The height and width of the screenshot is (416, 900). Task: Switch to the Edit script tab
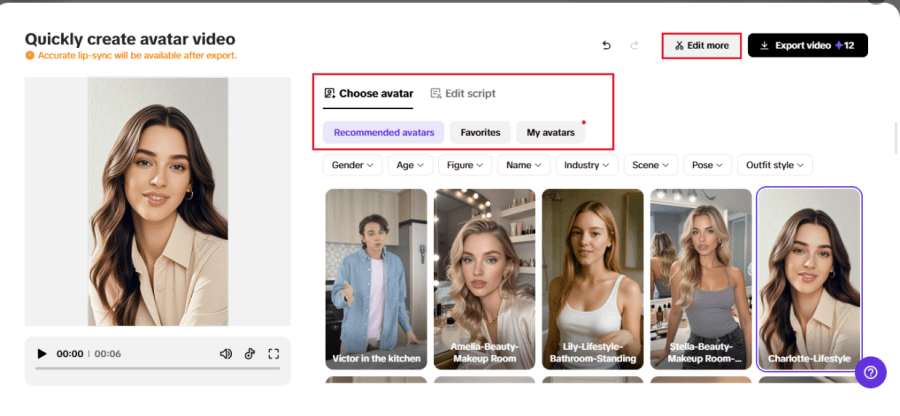point(463,94)
